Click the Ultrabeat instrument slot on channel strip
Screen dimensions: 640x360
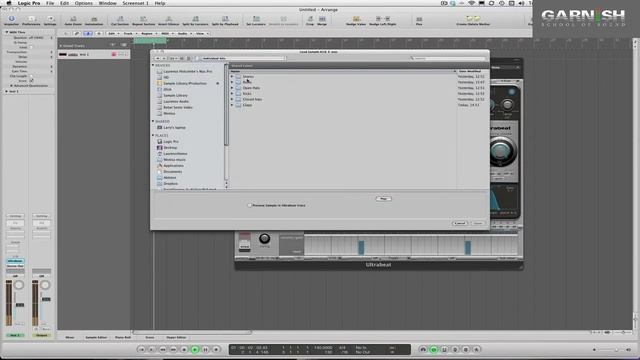(15, 261)
